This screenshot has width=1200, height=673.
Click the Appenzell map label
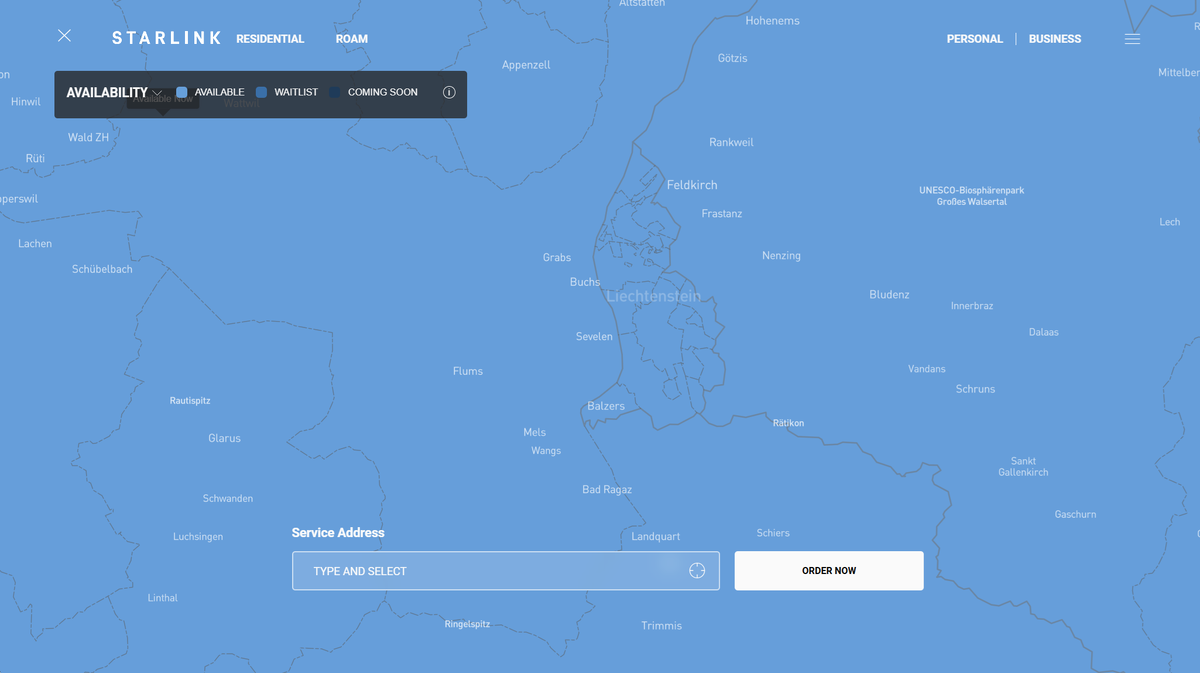[526, 65]
